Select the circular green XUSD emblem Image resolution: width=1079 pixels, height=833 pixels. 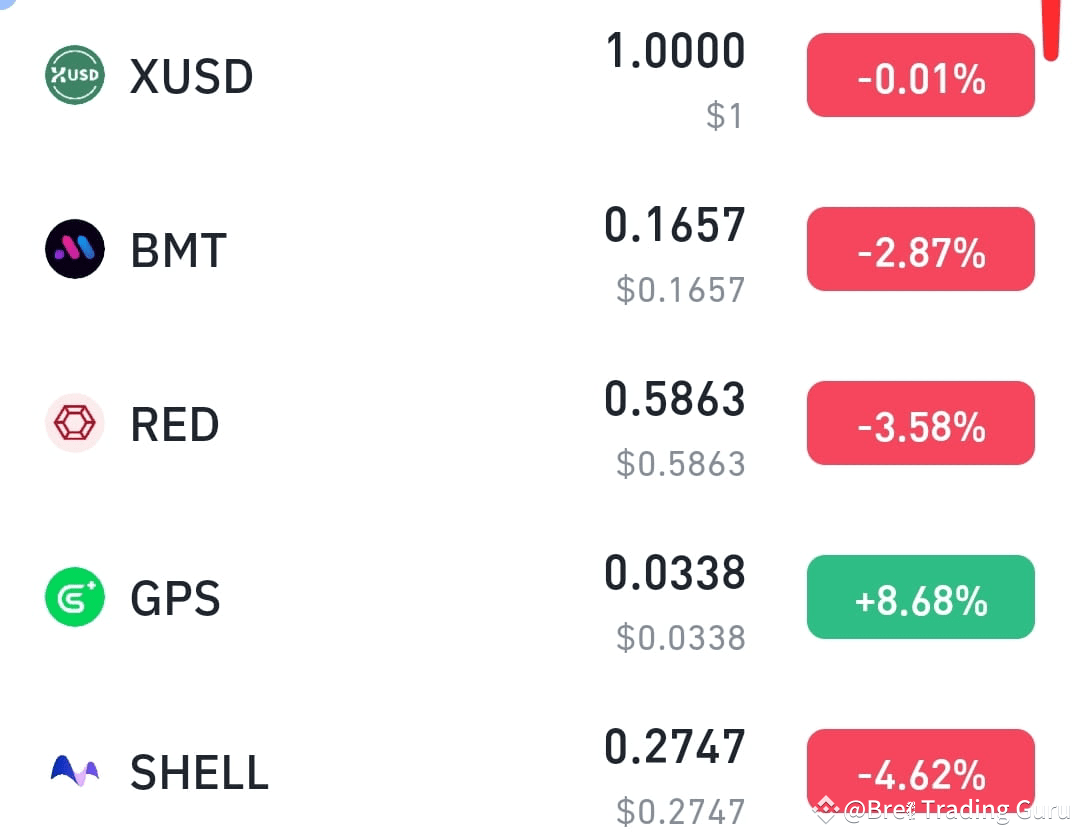pyautogui.click(x=73, y=74)
